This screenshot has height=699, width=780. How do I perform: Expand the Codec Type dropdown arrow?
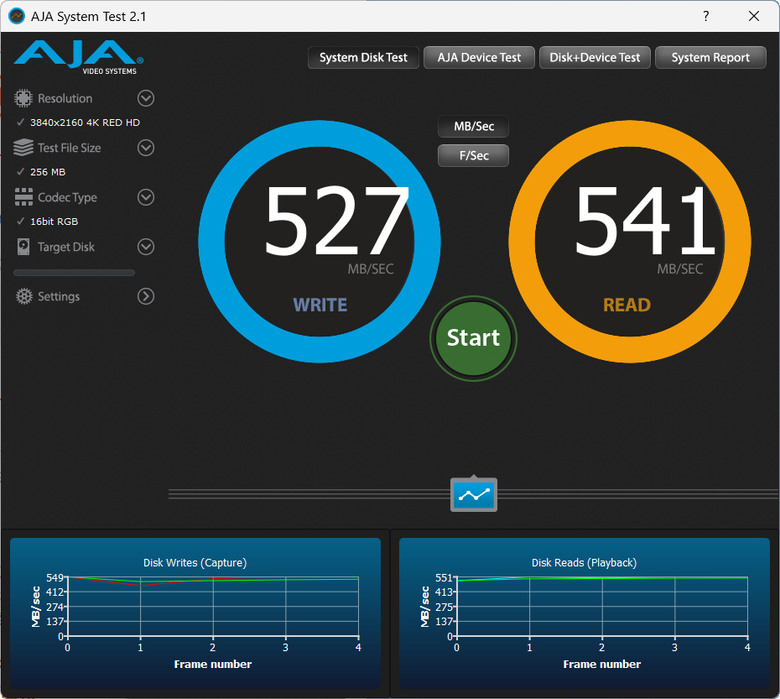point(146,197)
